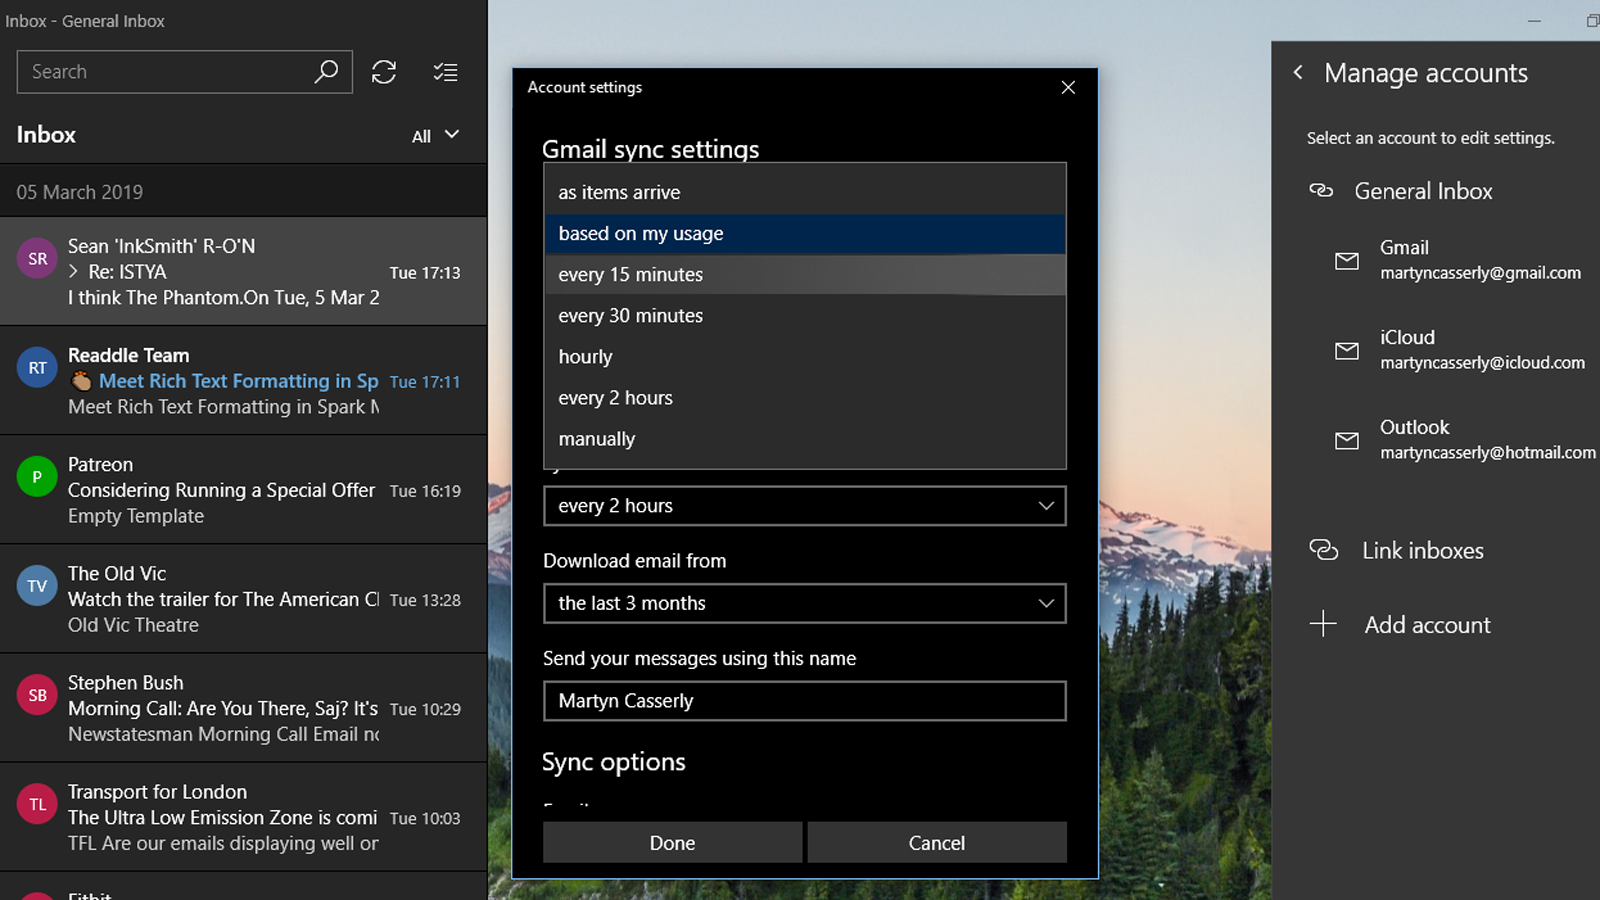The height and width of the screenshot is (900, 1600).
Task: Close the Account settings dialog
Action: coord(1068,87)
